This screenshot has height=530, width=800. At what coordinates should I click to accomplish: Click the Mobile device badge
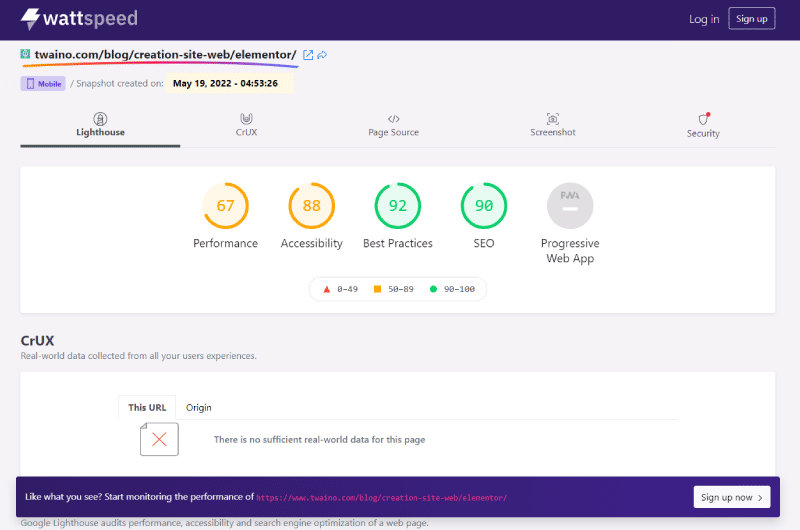coord(43,84)
